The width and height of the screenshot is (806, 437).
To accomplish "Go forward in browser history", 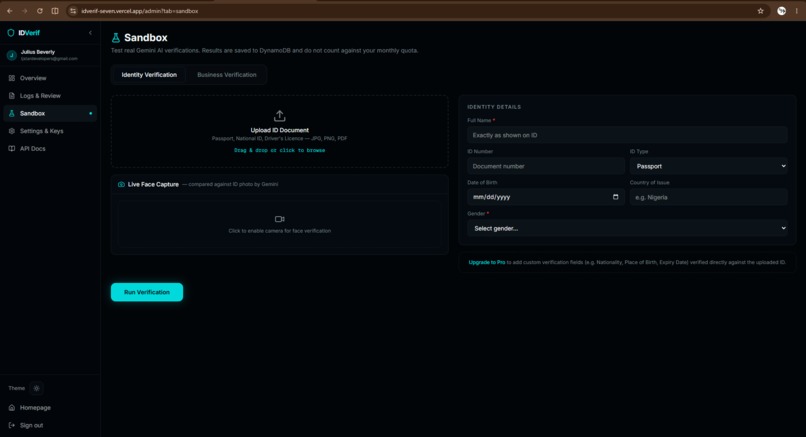I will point(24,11).
